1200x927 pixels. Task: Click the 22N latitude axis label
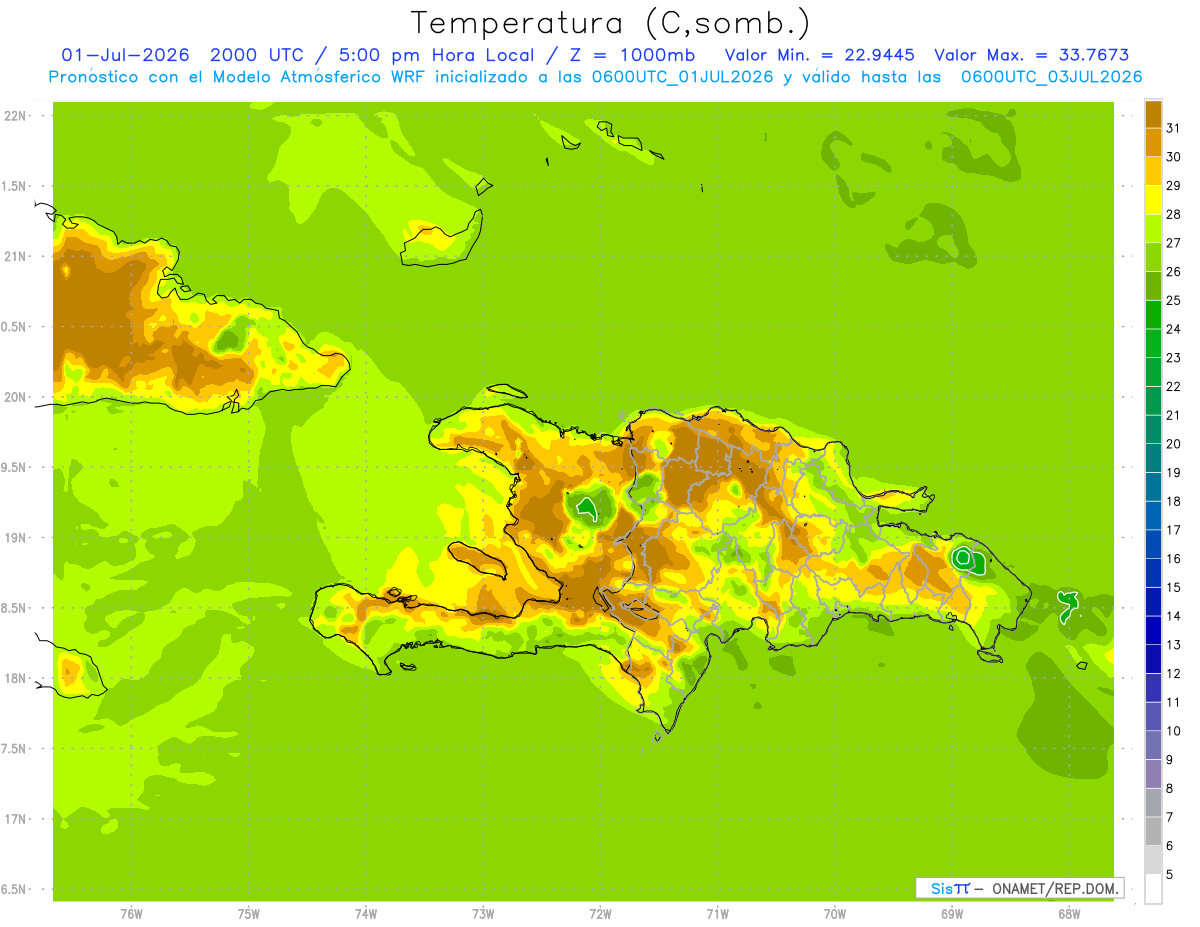click(x=14, y=116)
